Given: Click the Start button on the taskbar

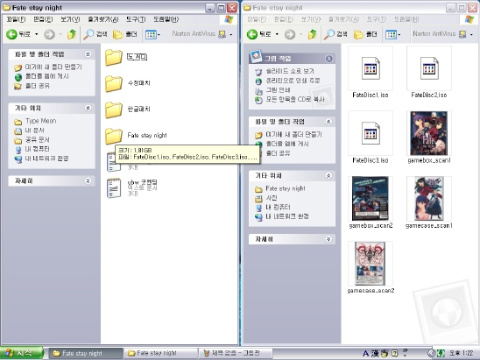Looking at the screenshot, I should click(x=22, y=353).
